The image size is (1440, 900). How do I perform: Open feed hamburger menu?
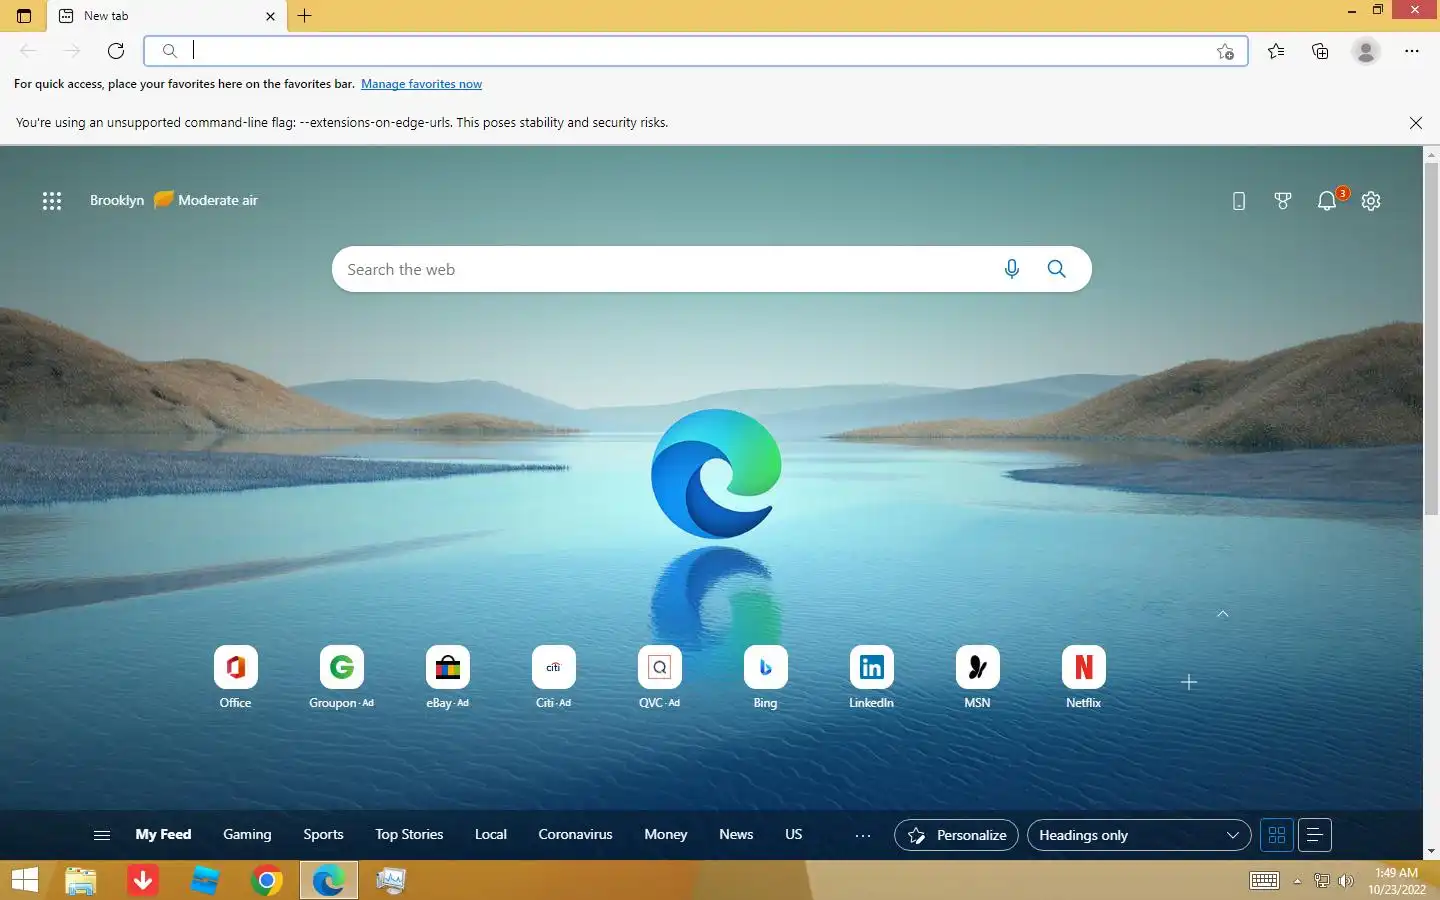click(x=102, y=835)
